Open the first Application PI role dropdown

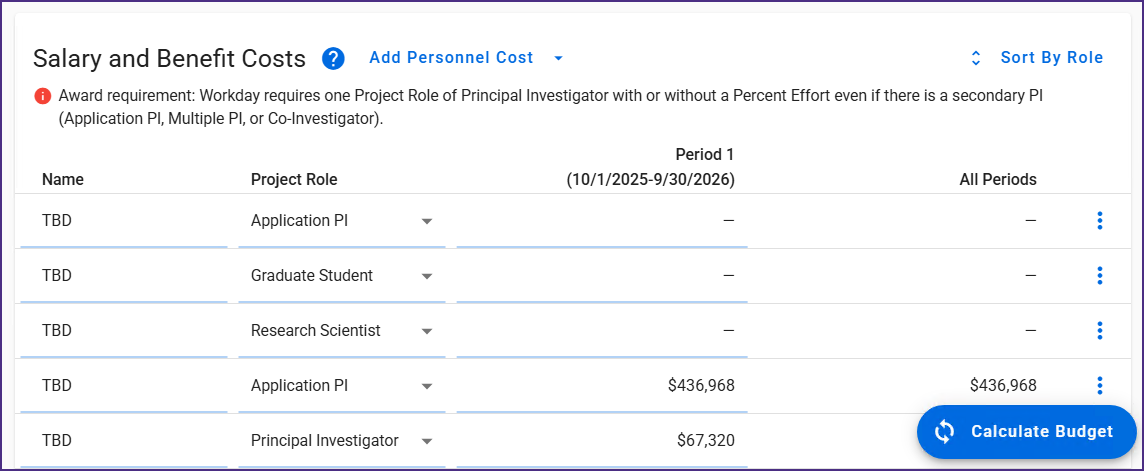coord(427,221)
